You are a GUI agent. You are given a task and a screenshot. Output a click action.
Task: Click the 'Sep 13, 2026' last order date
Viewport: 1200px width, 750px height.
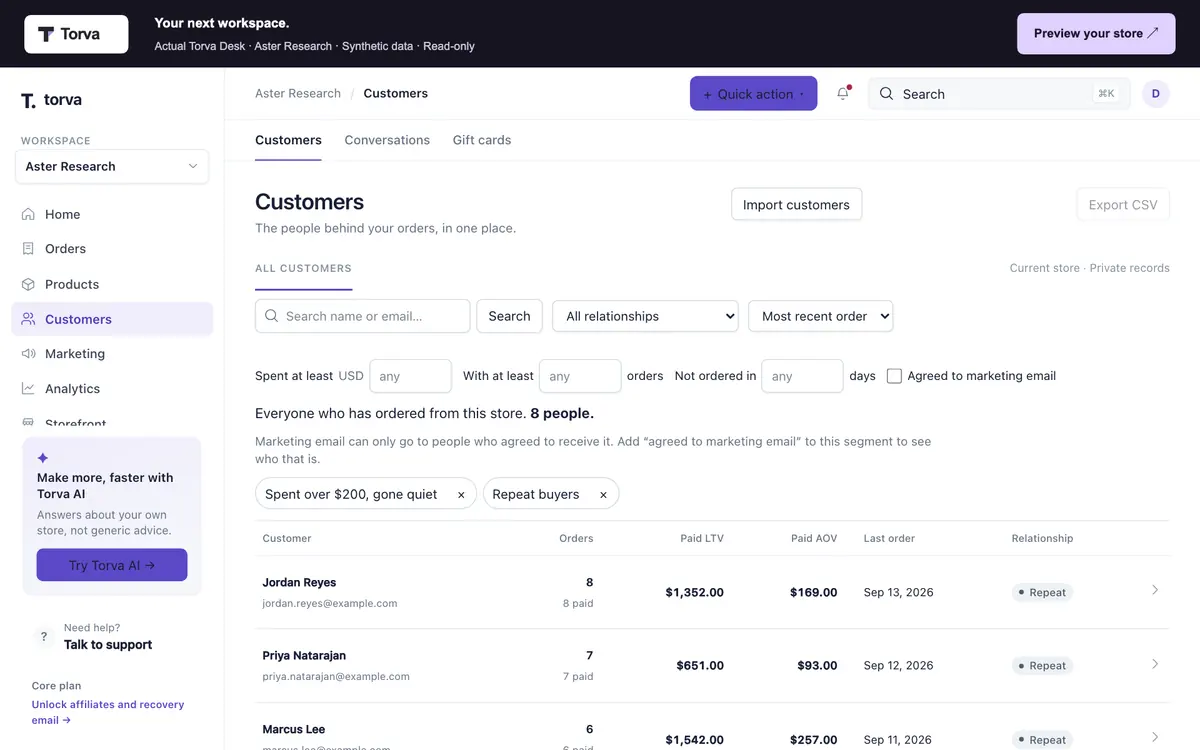click(898, 593)
